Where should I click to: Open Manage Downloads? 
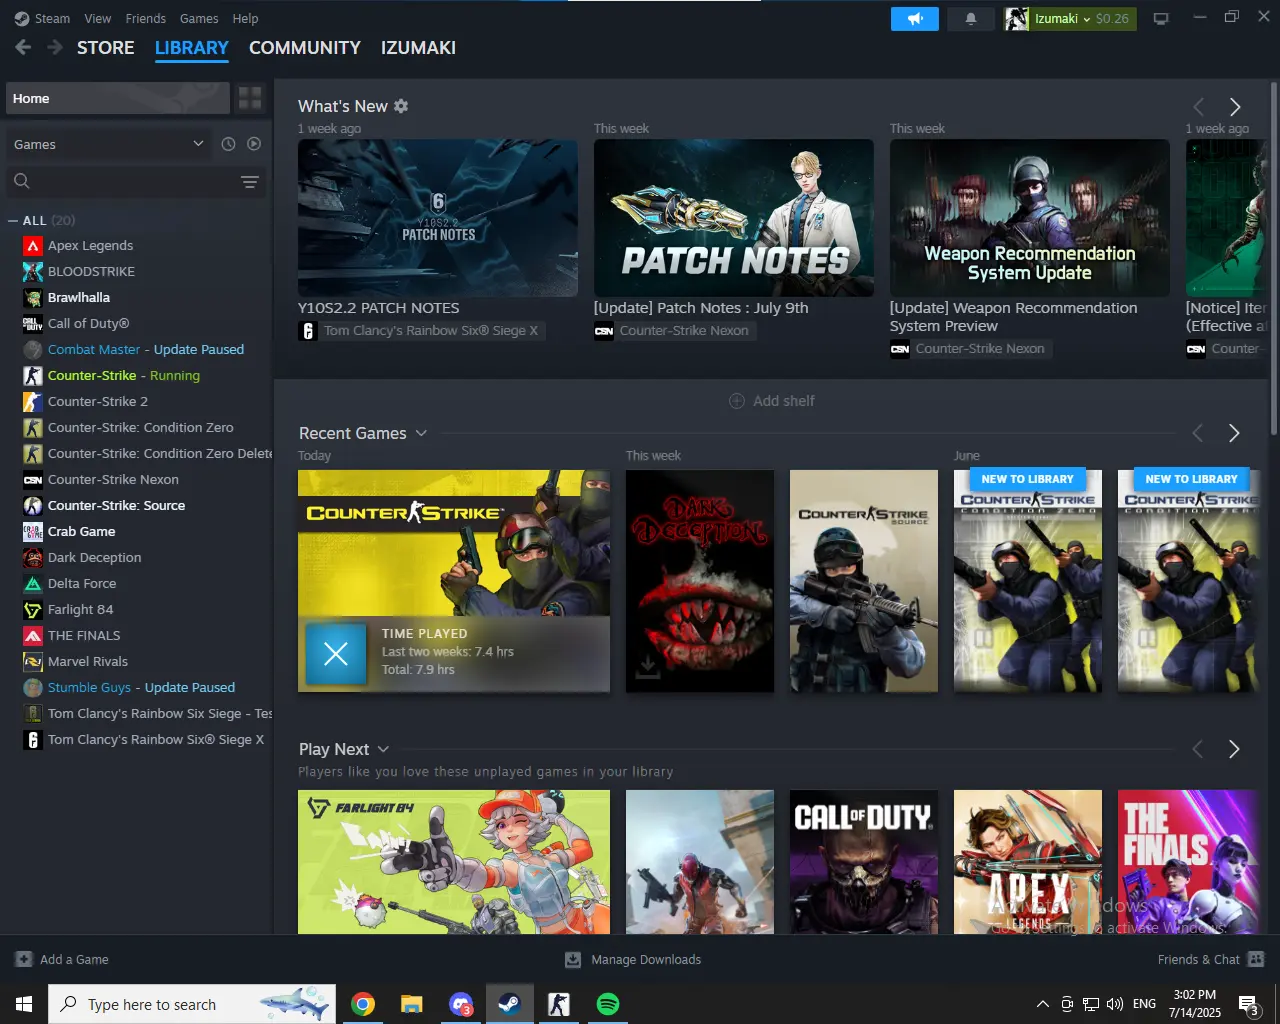633,959
